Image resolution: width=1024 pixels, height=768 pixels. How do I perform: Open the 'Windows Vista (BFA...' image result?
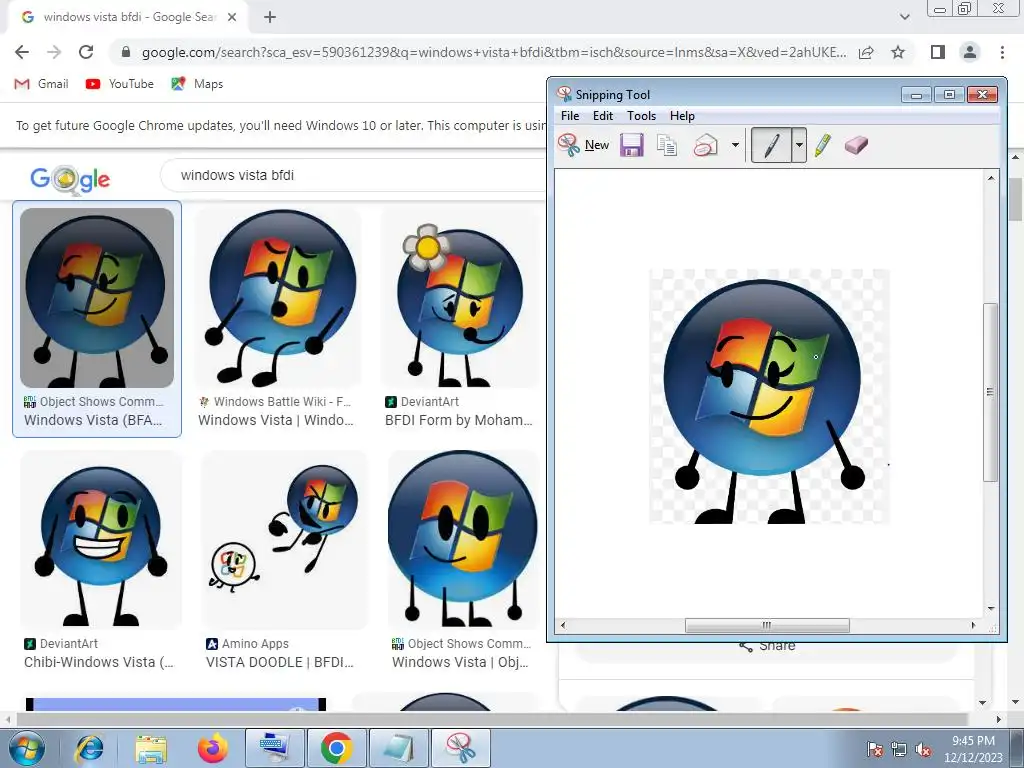97,298
